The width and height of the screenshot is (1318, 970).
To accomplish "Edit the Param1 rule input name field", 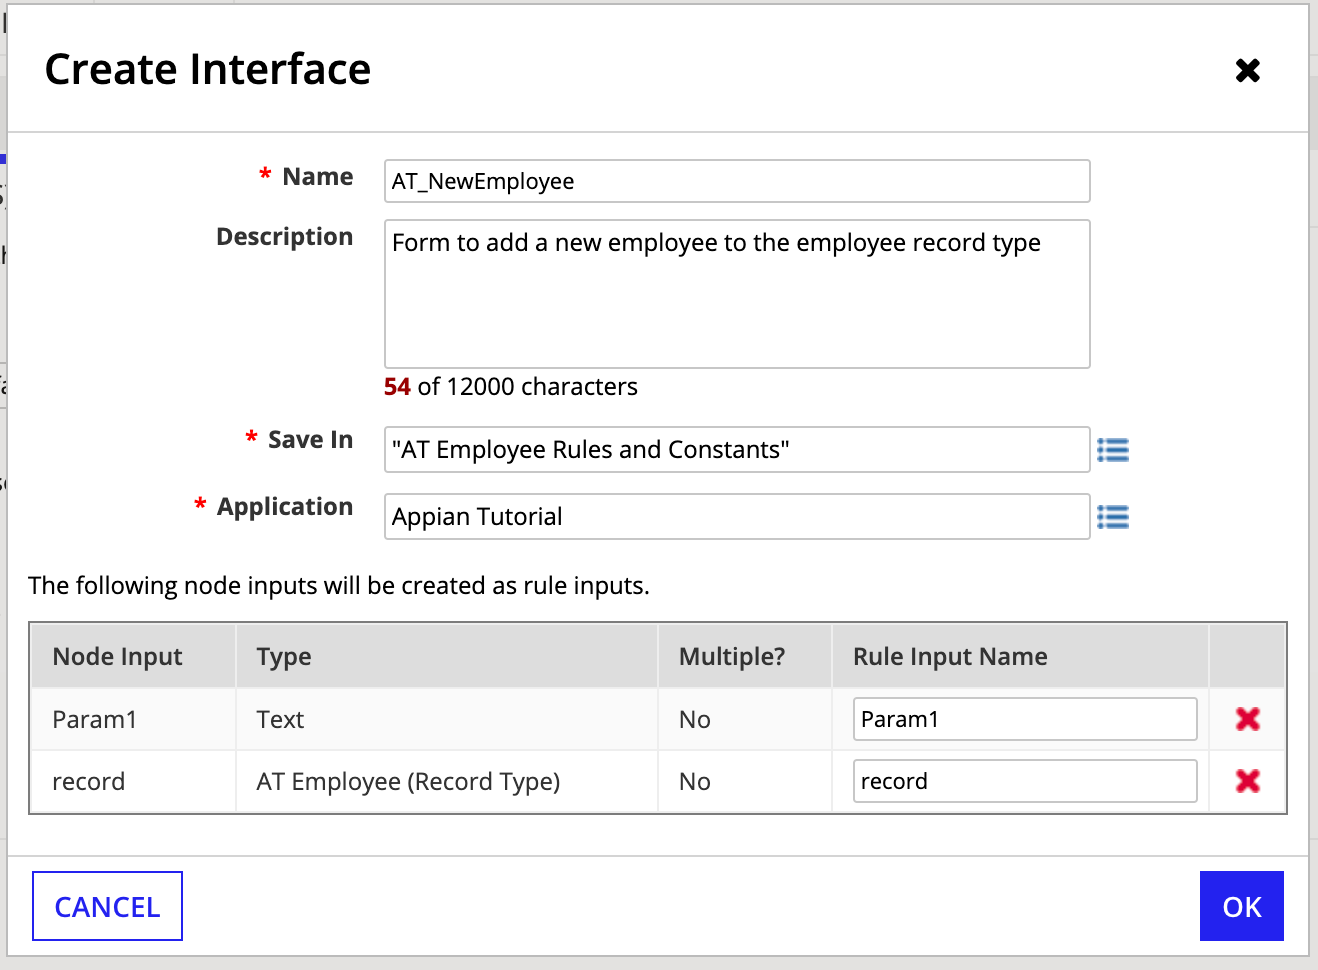I will (1025, 719).
